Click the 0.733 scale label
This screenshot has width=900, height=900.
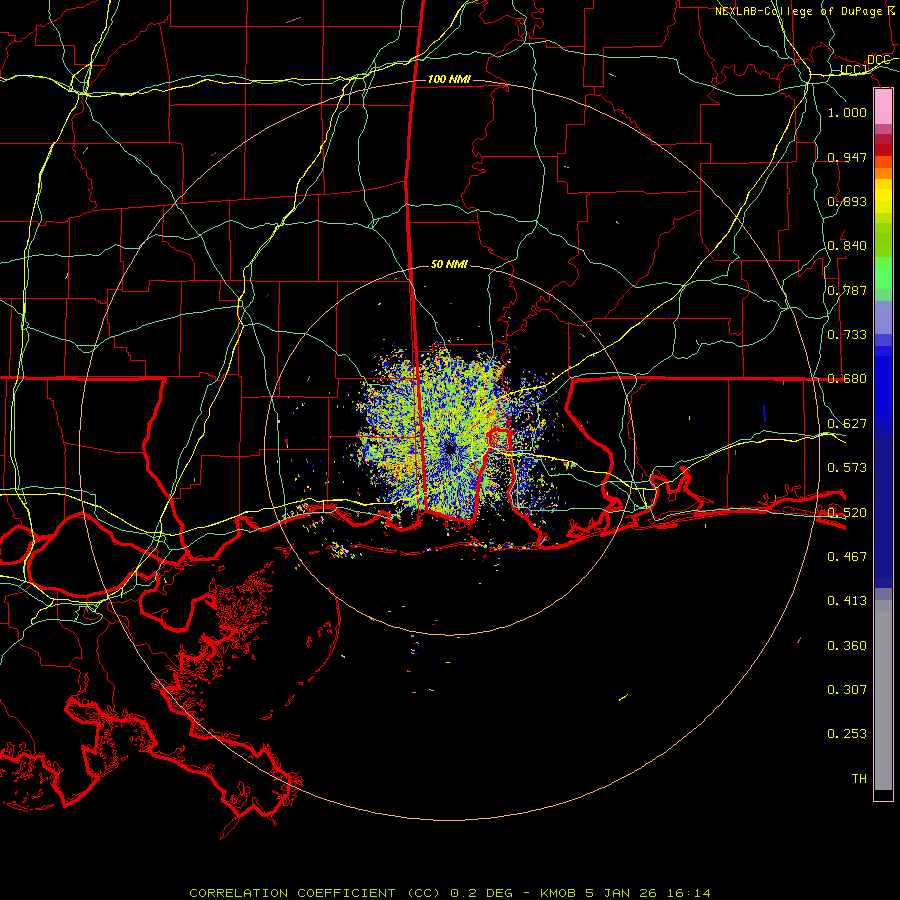point(847,334)
